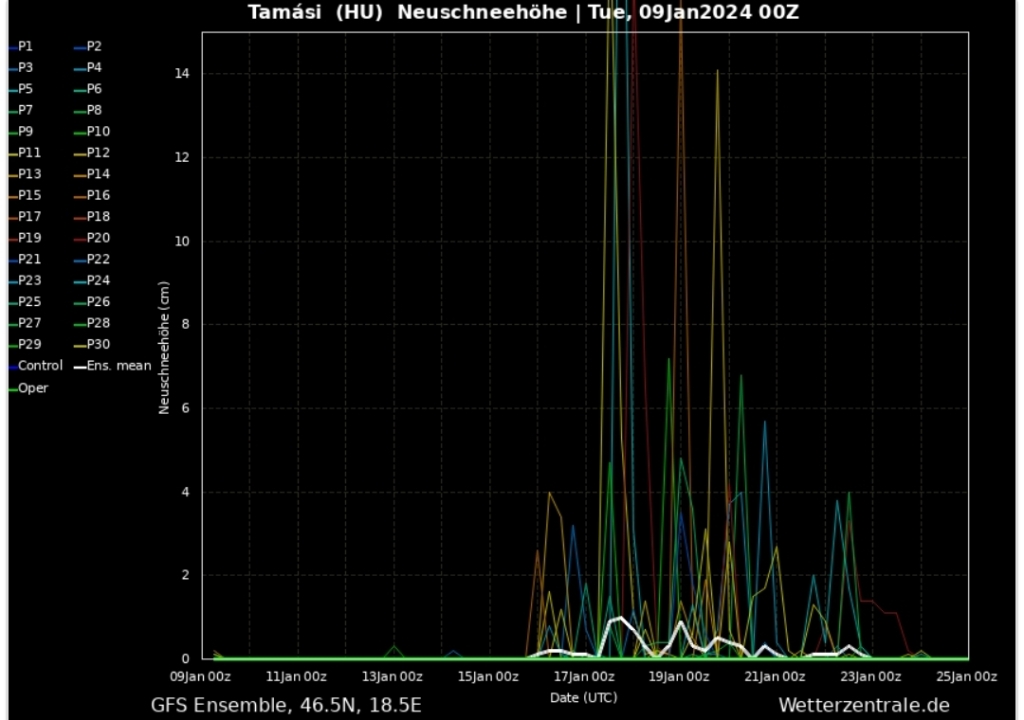This screenshot has height=720, width=1024.
Task: Click the 09Jan 00z date tick label
Action: click(x=203, y=677)
